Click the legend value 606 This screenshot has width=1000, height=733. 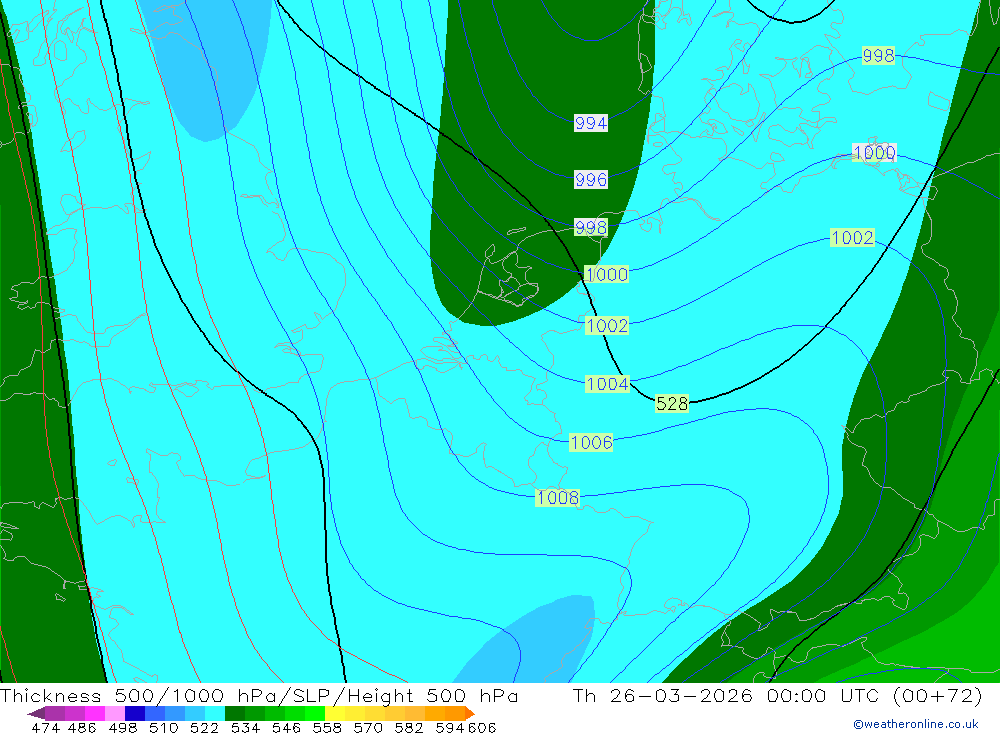[482, 727]
